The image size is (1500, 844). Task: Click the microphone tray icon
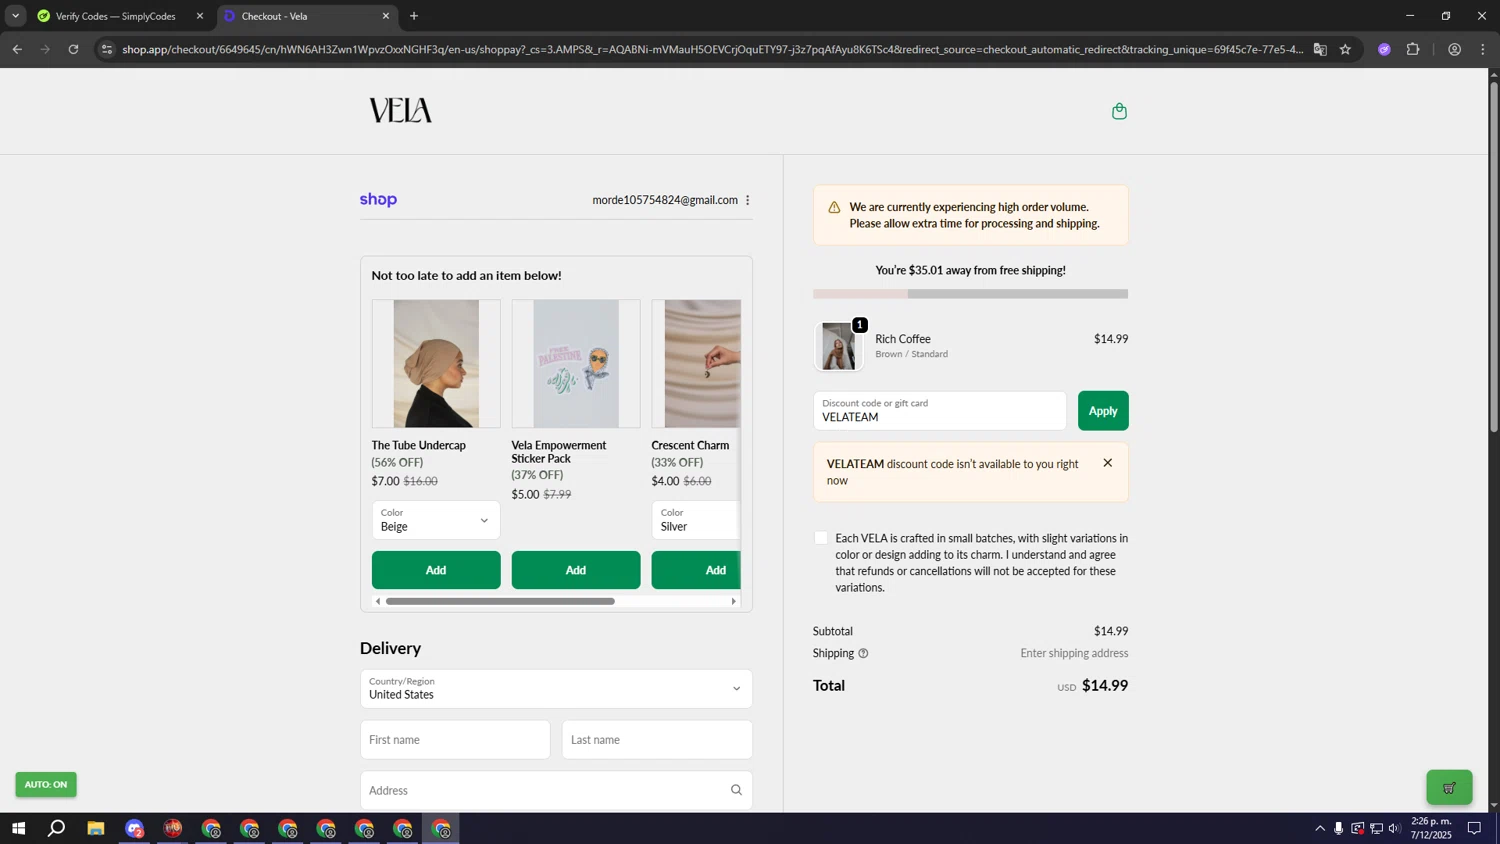[1338, 828]
